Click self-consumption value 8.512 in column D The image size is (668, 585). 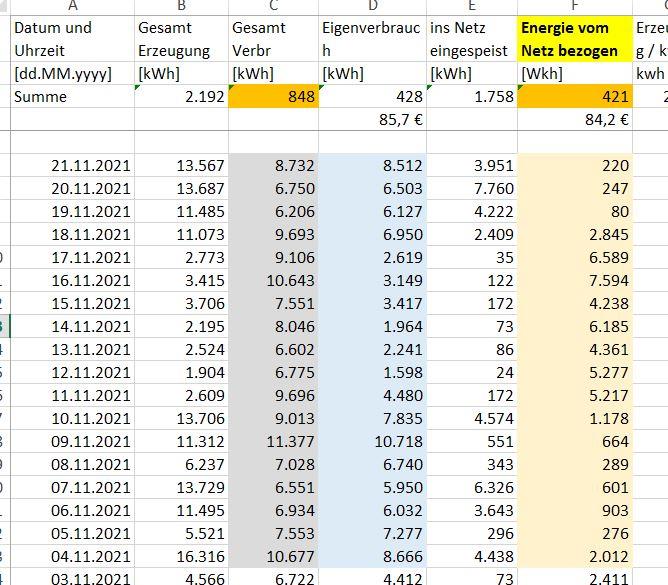[372, 165]
